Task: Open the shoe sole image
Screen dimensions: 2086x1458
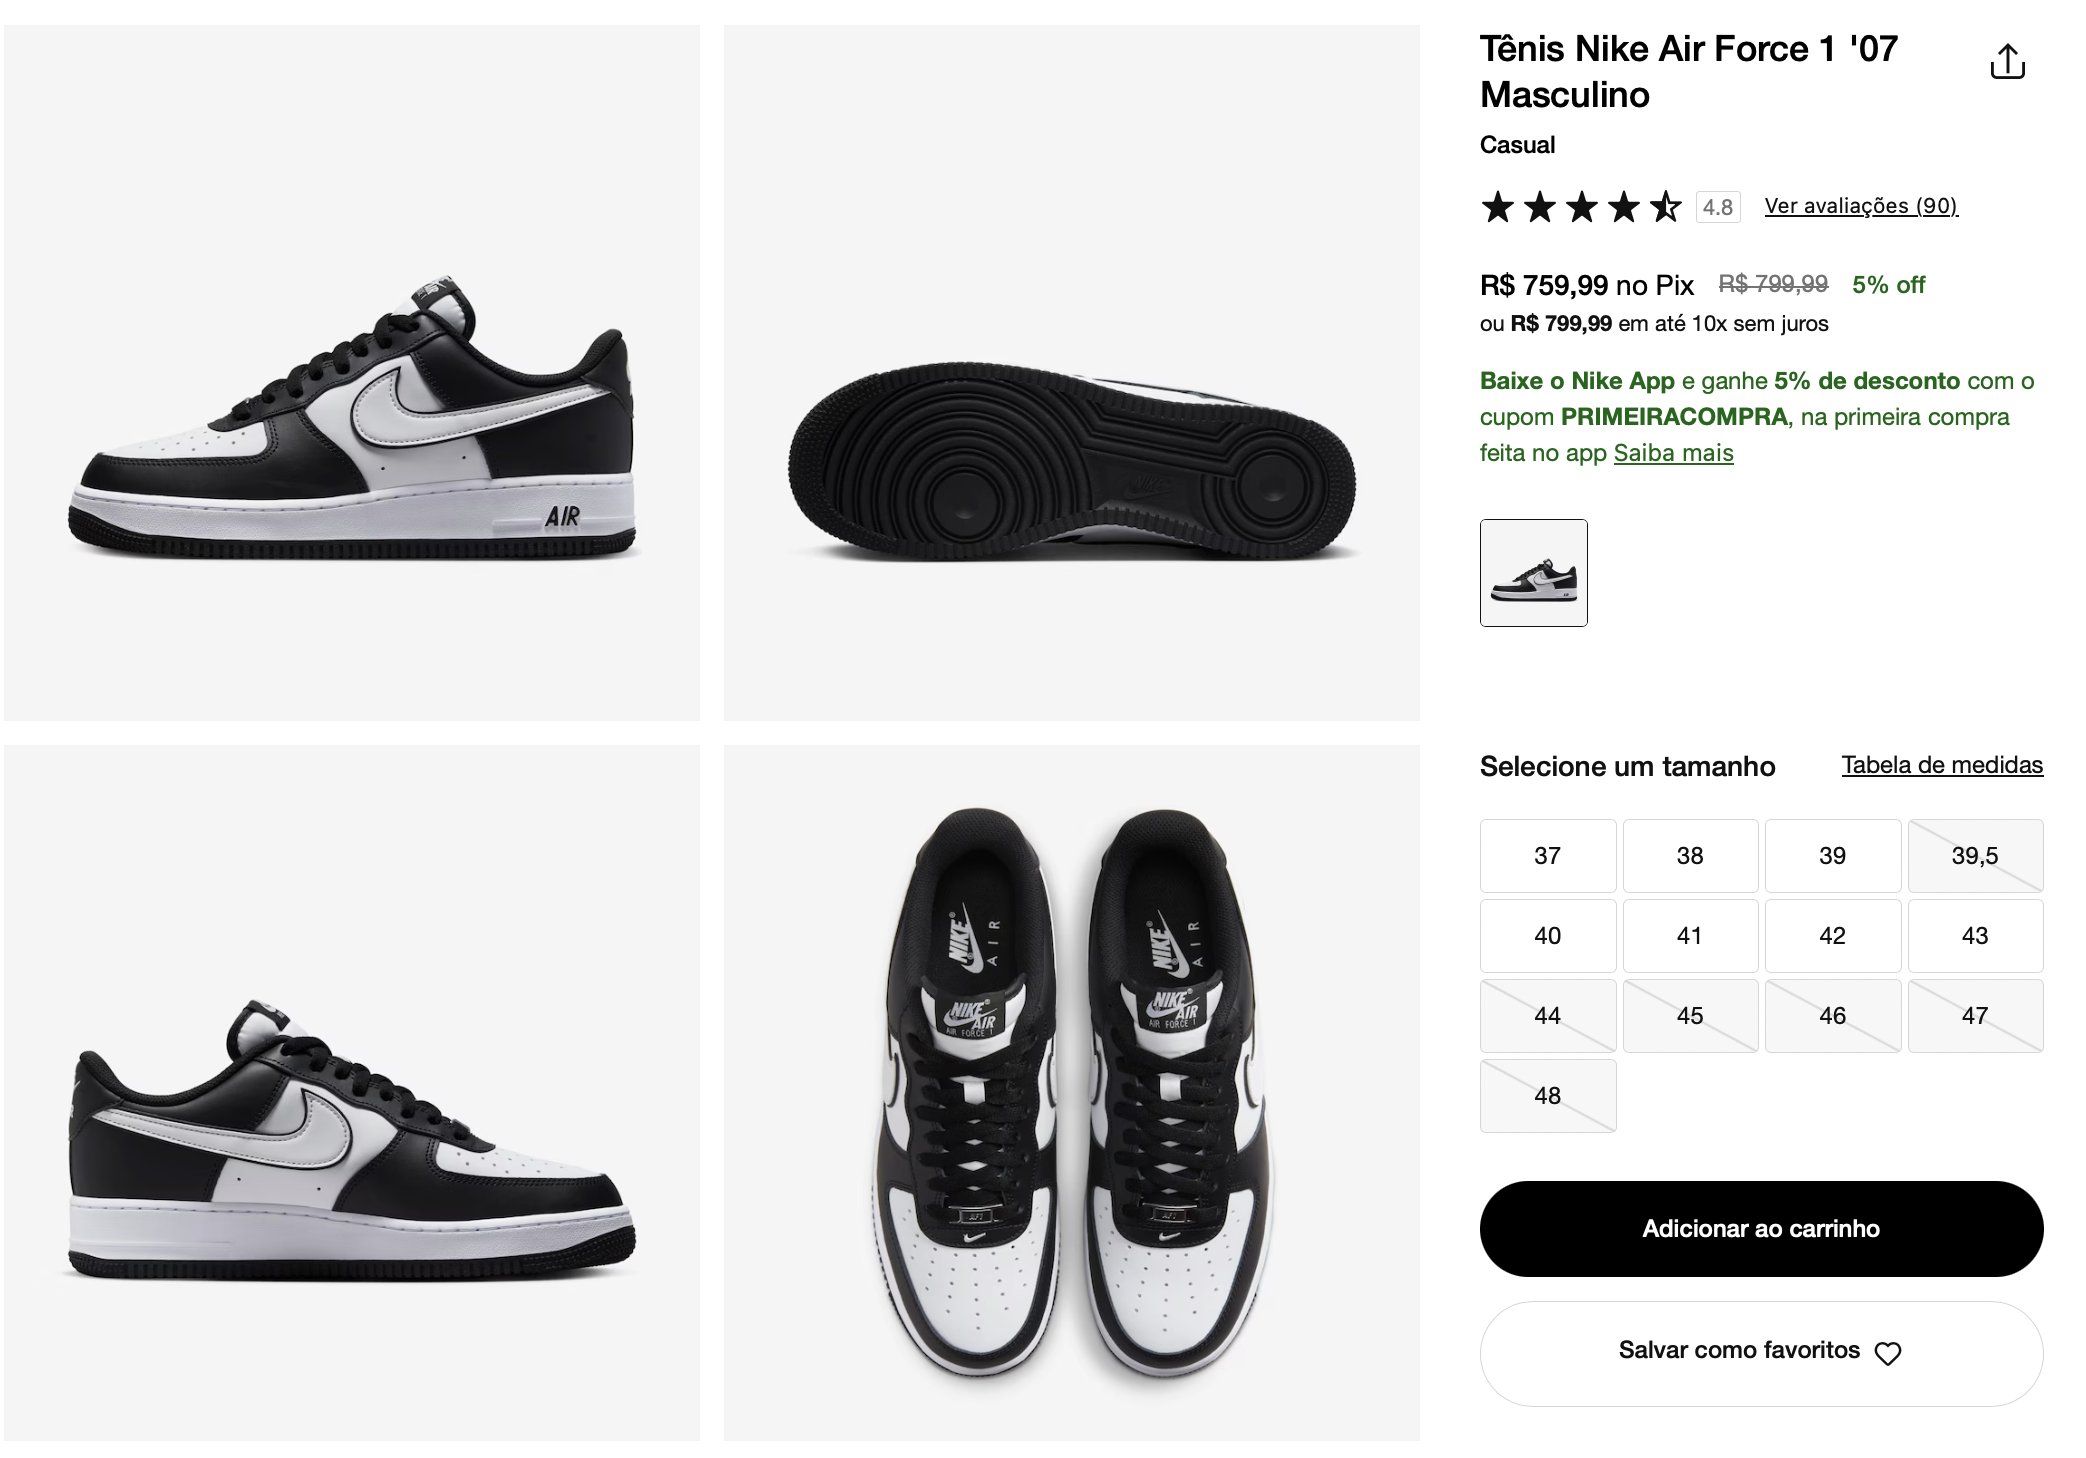Action: click(x=1072, y=373)
